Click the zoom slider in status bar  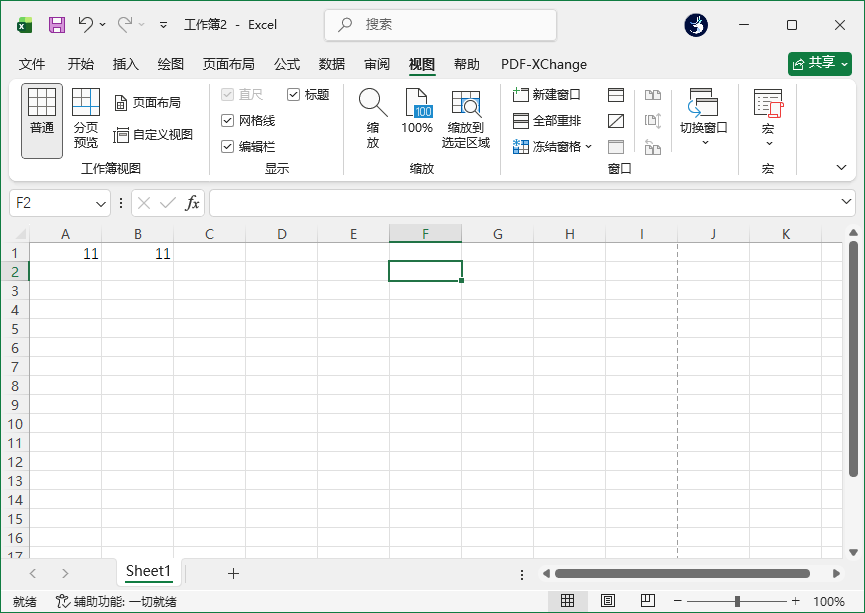click(737, 601)
